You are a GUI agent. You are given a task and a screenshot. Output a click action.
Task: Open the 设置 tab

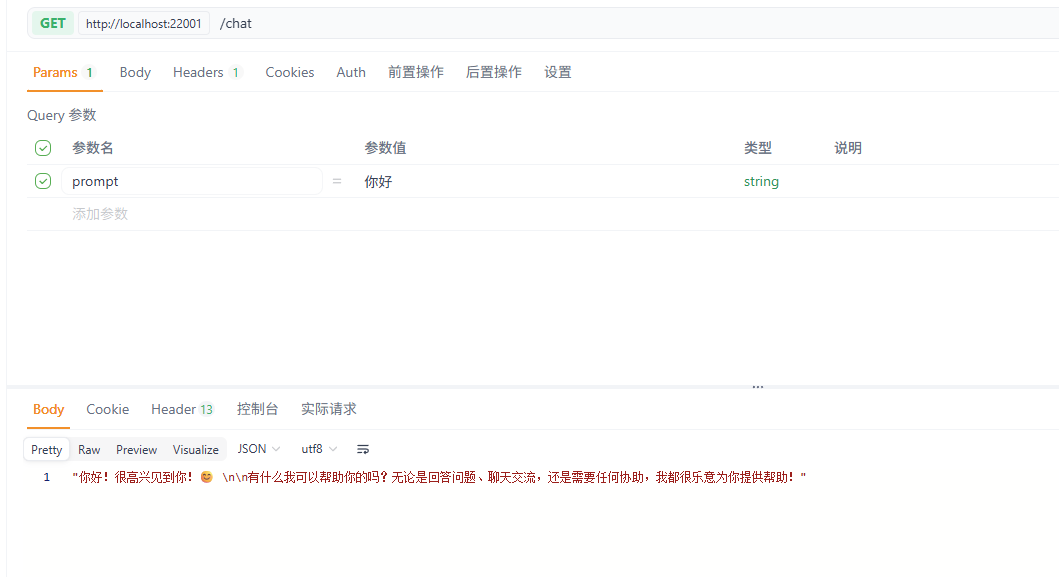click(x=558, y=72)
